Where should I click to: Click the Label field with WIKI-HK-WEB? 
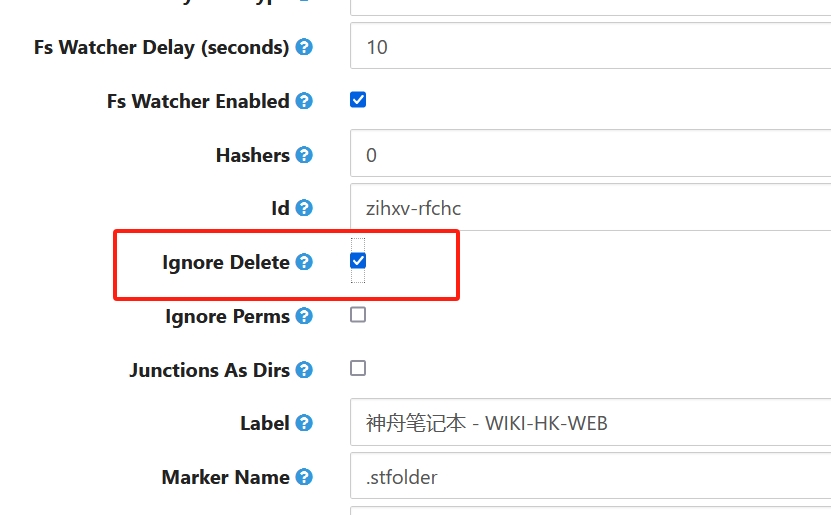[590, 423]
